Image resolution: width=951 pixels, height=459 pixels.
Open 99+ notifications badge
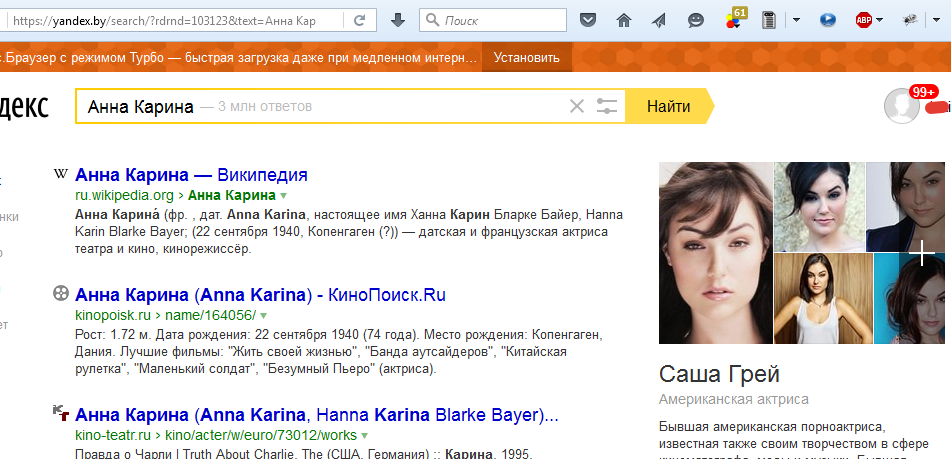pos(924,92)
